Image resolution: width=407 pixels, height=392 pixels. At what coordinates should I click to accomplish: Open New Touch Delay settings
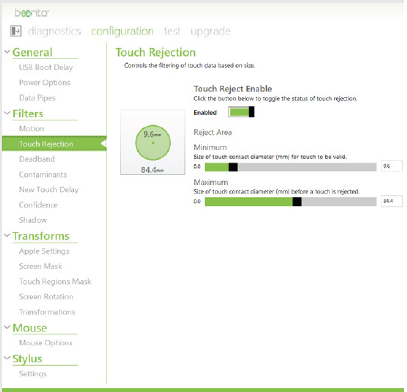click(x=49, y=190)
